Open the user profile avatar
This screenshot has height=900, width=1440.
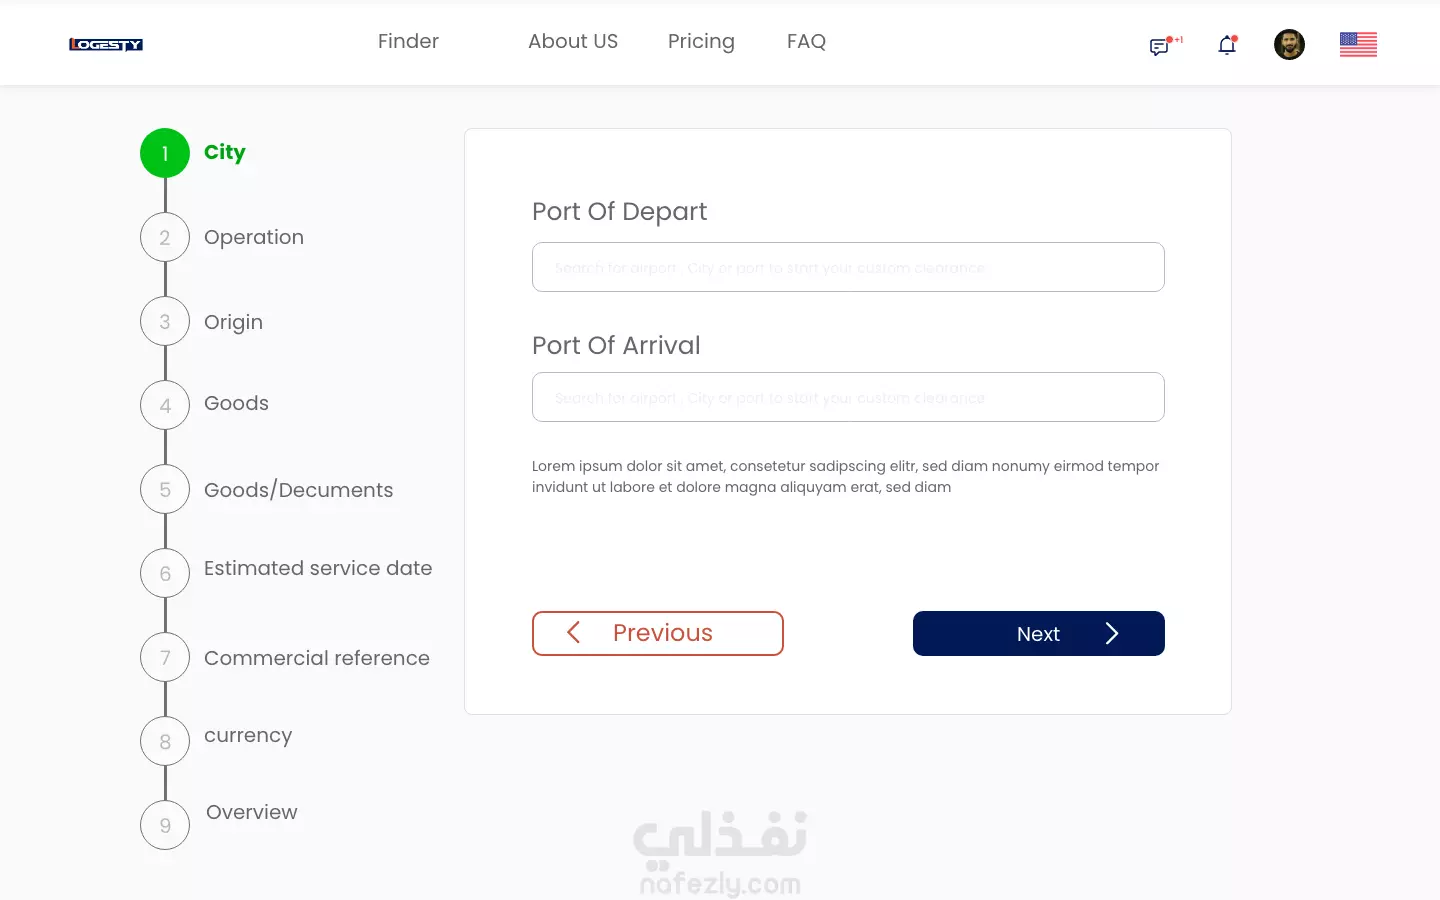[x=1289, y=44]
